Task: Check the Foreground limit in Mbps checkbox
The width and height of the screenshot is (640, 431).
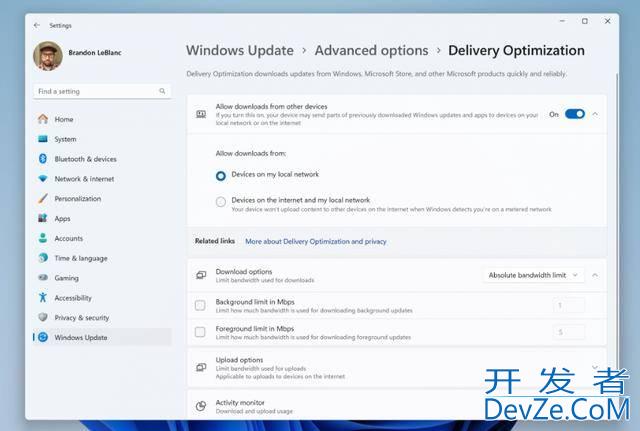Action: pyautogui.click(x=200, y=332)
